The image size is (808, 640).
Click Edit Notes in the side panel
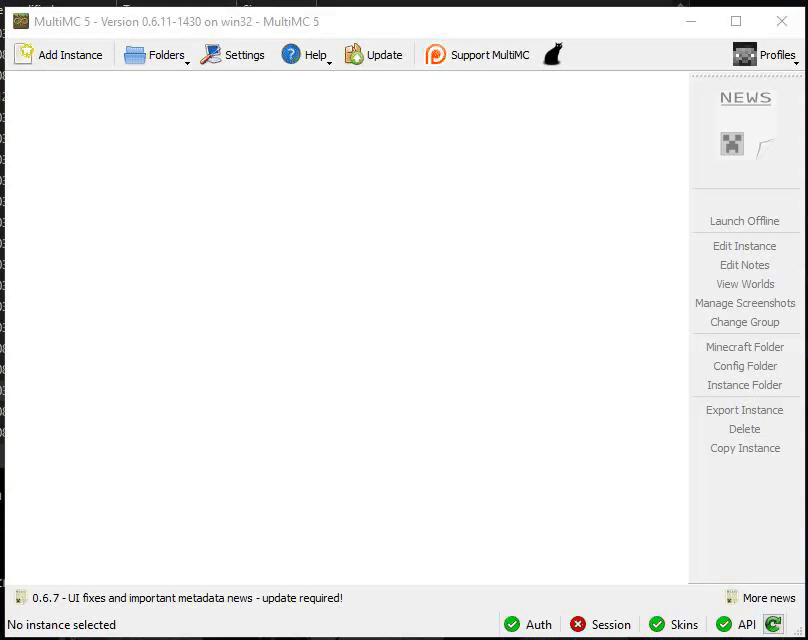pyautogui.click(x=745, y=265)
